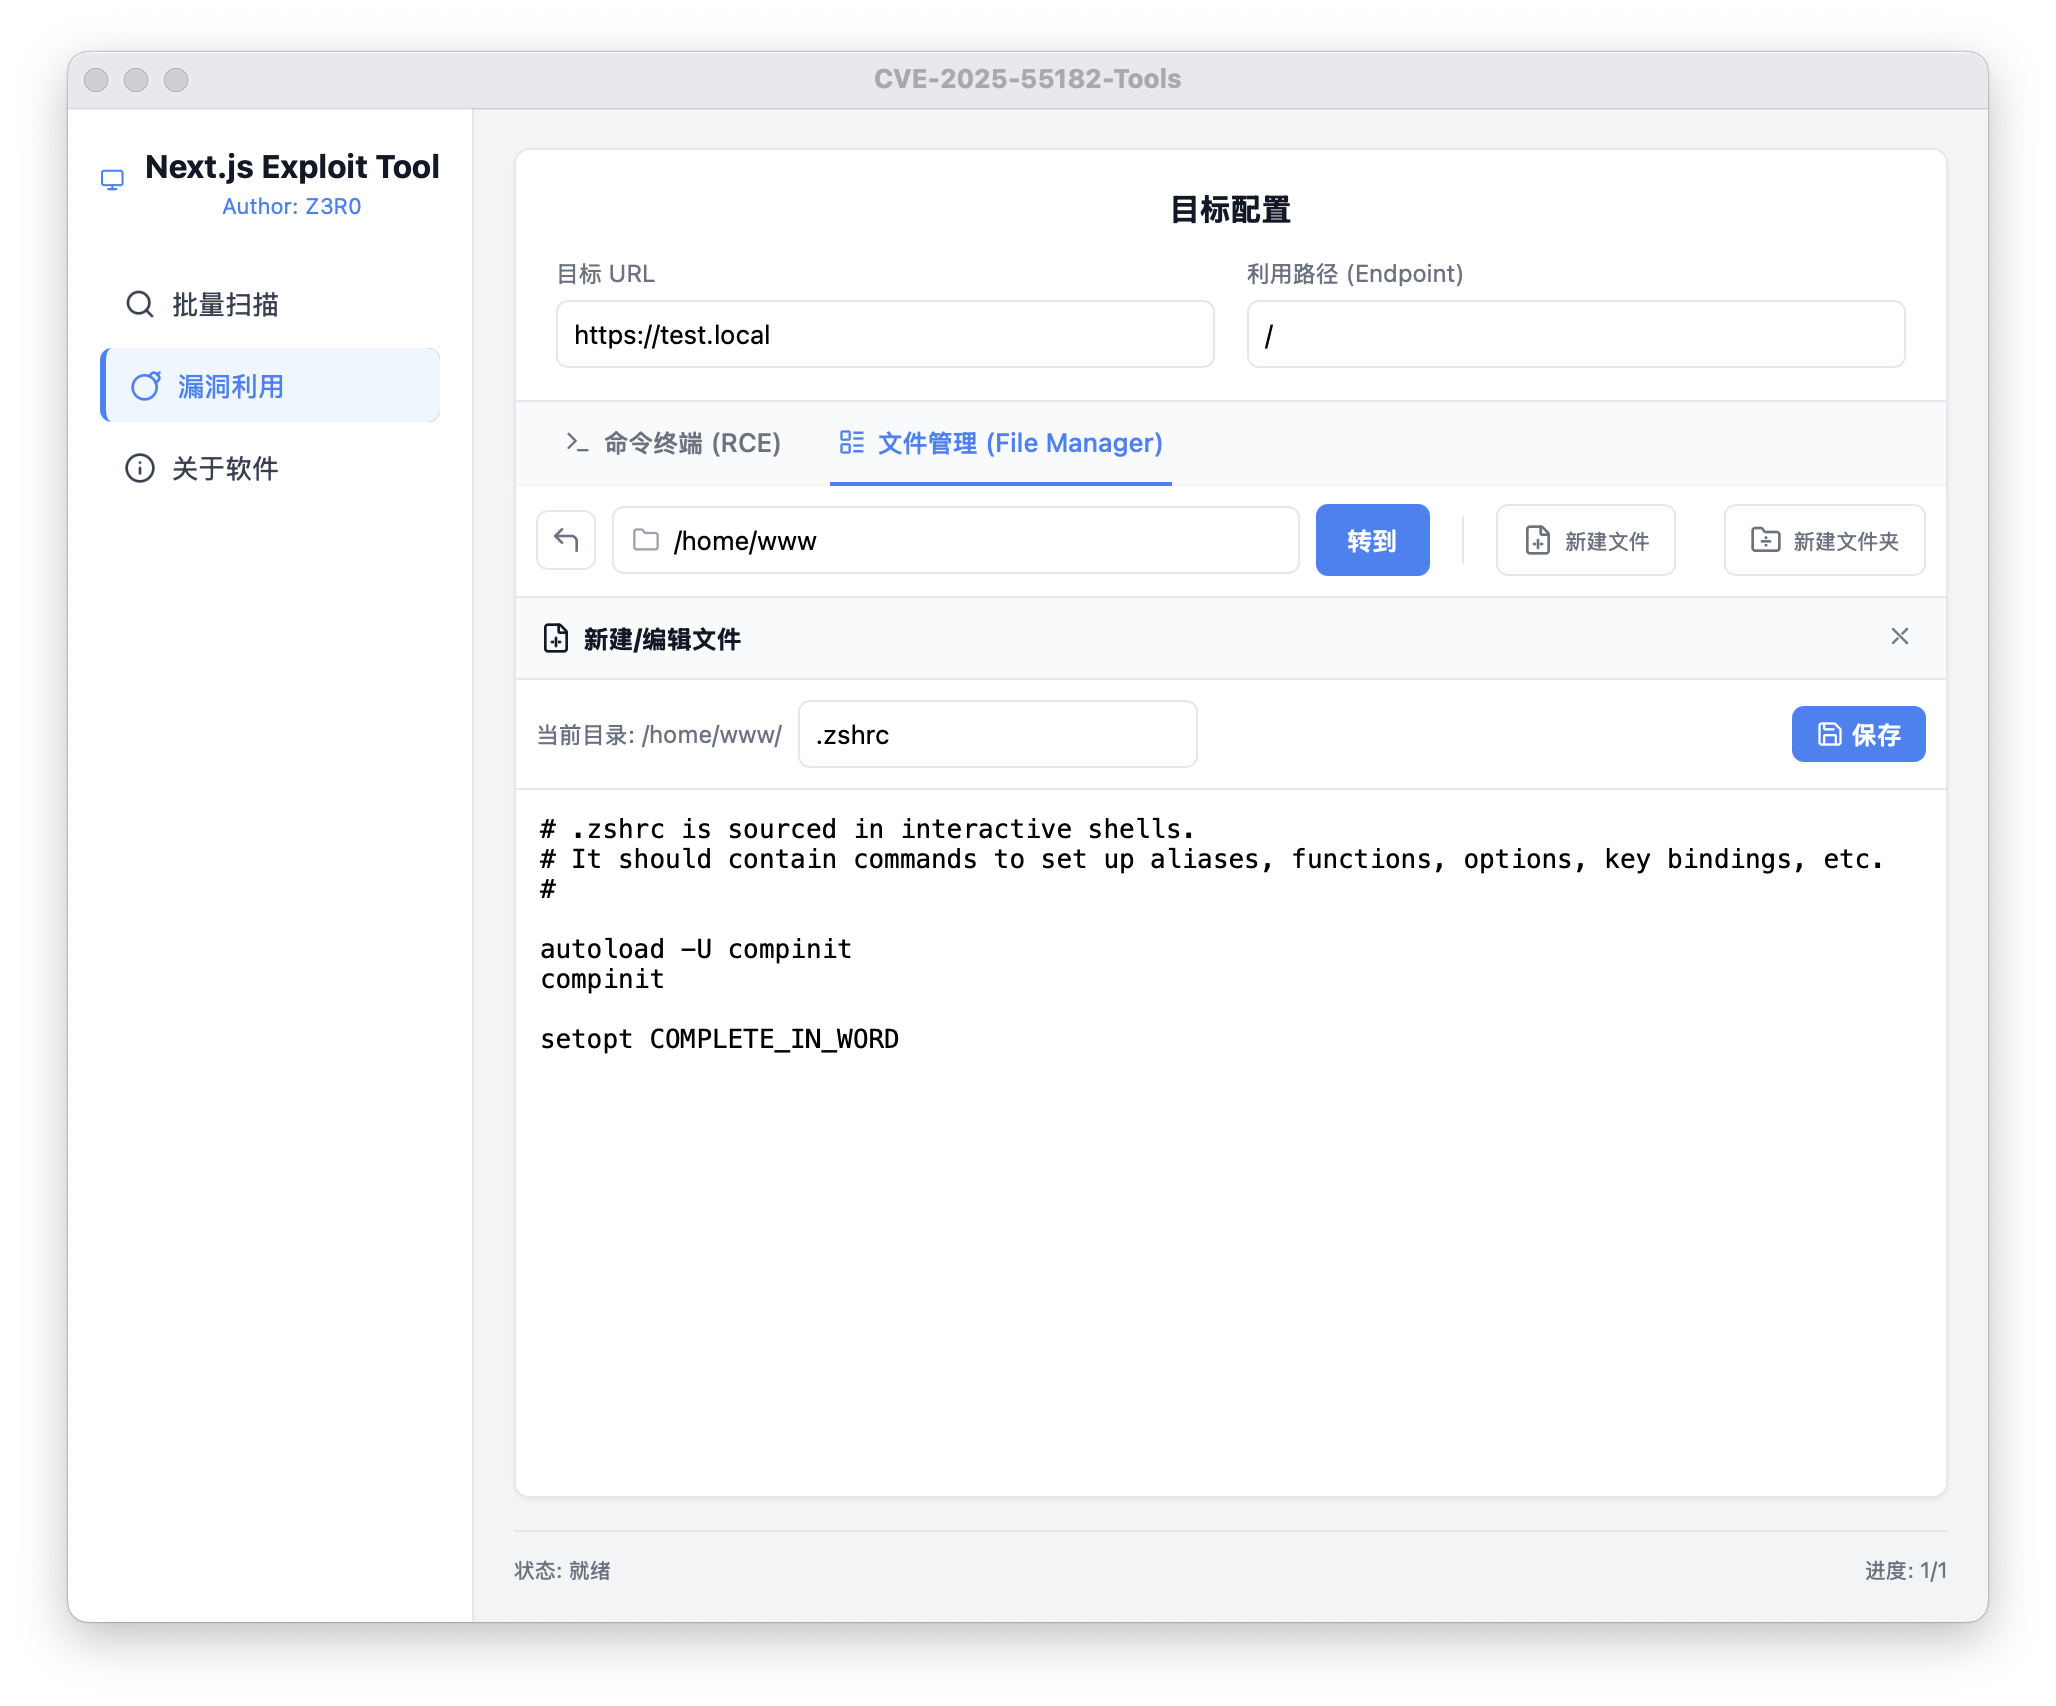
Task: Select the 文件管理 (File Manager) tab
Action: (1001, 443)
